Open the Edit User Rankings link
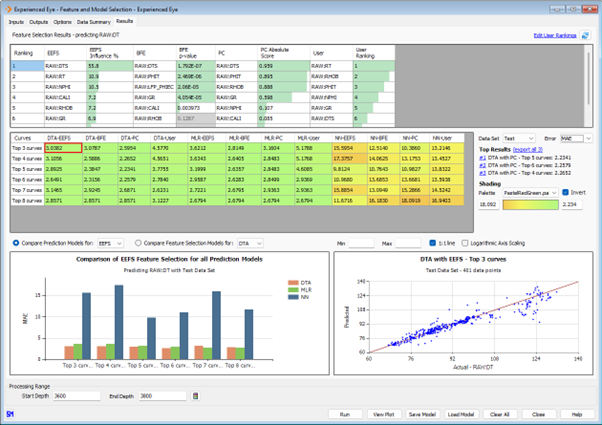Image resolution: width=602 pixels, height=425 pixels. [555, 35]
